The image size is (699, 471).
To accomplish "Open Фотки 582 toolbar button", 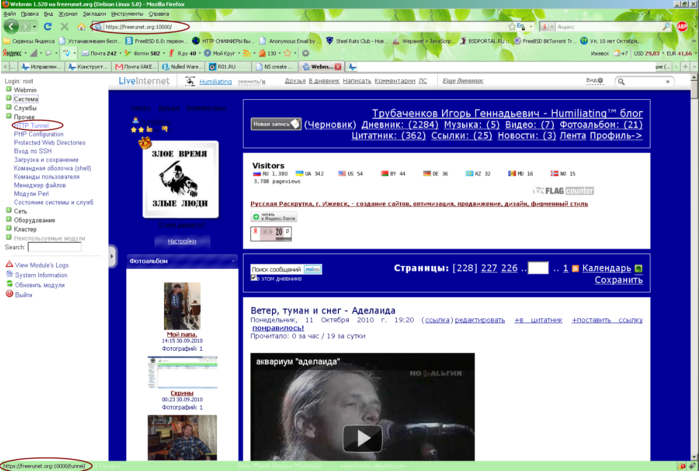I will click(142, 53).
